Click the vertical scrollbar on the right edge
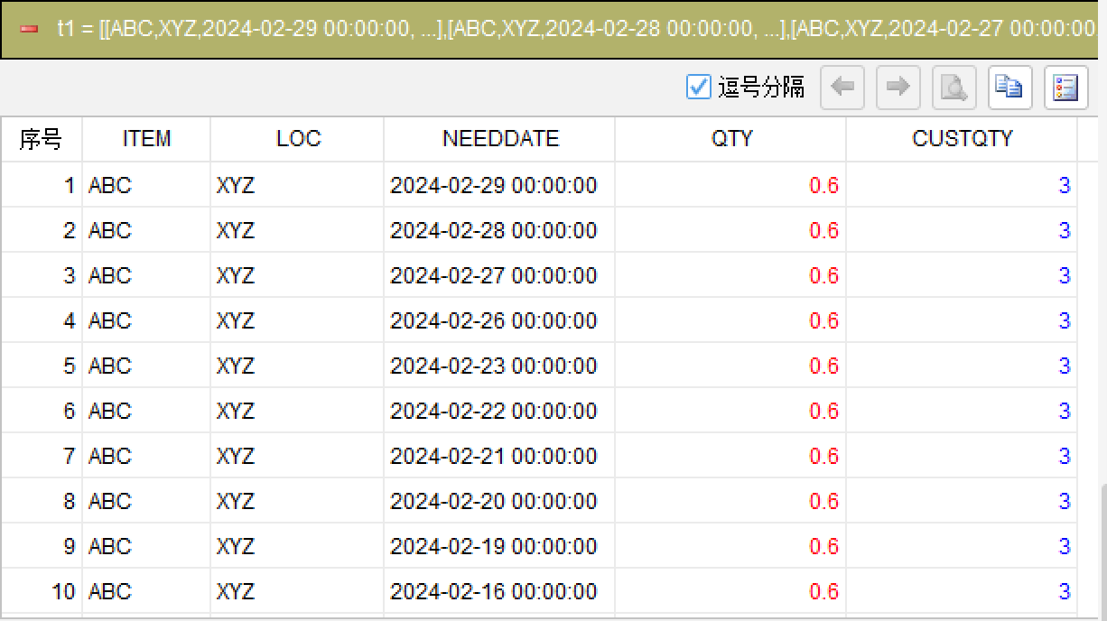Viewport: 1107px width, 621px height. coord(1103,550)
